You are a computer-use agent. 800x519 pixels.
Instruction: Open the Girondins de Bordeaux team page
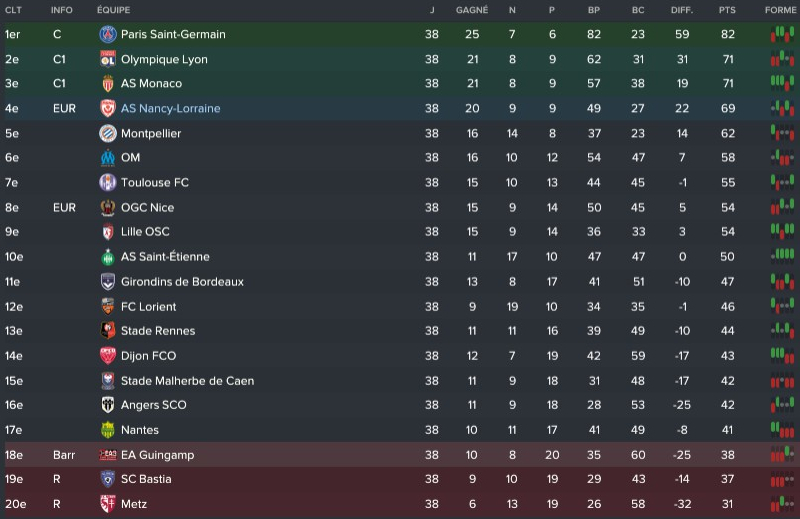pos(182,282)
